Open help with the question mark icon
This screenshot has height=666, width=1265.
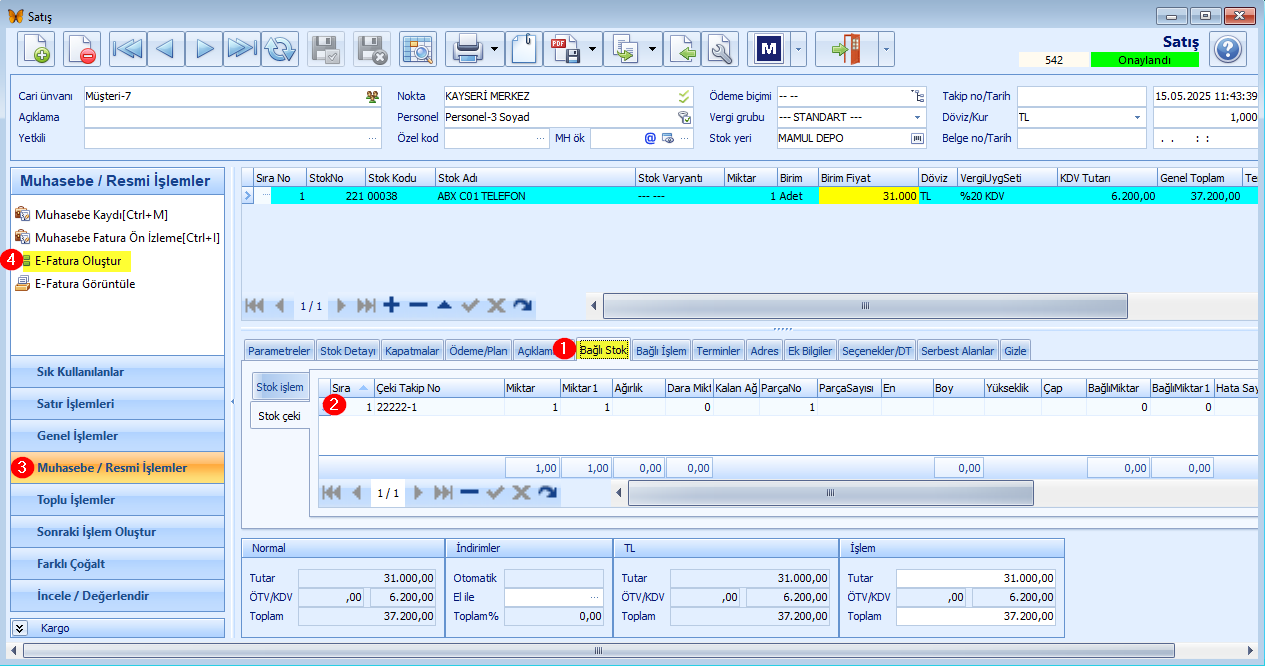click(1227, 48)
